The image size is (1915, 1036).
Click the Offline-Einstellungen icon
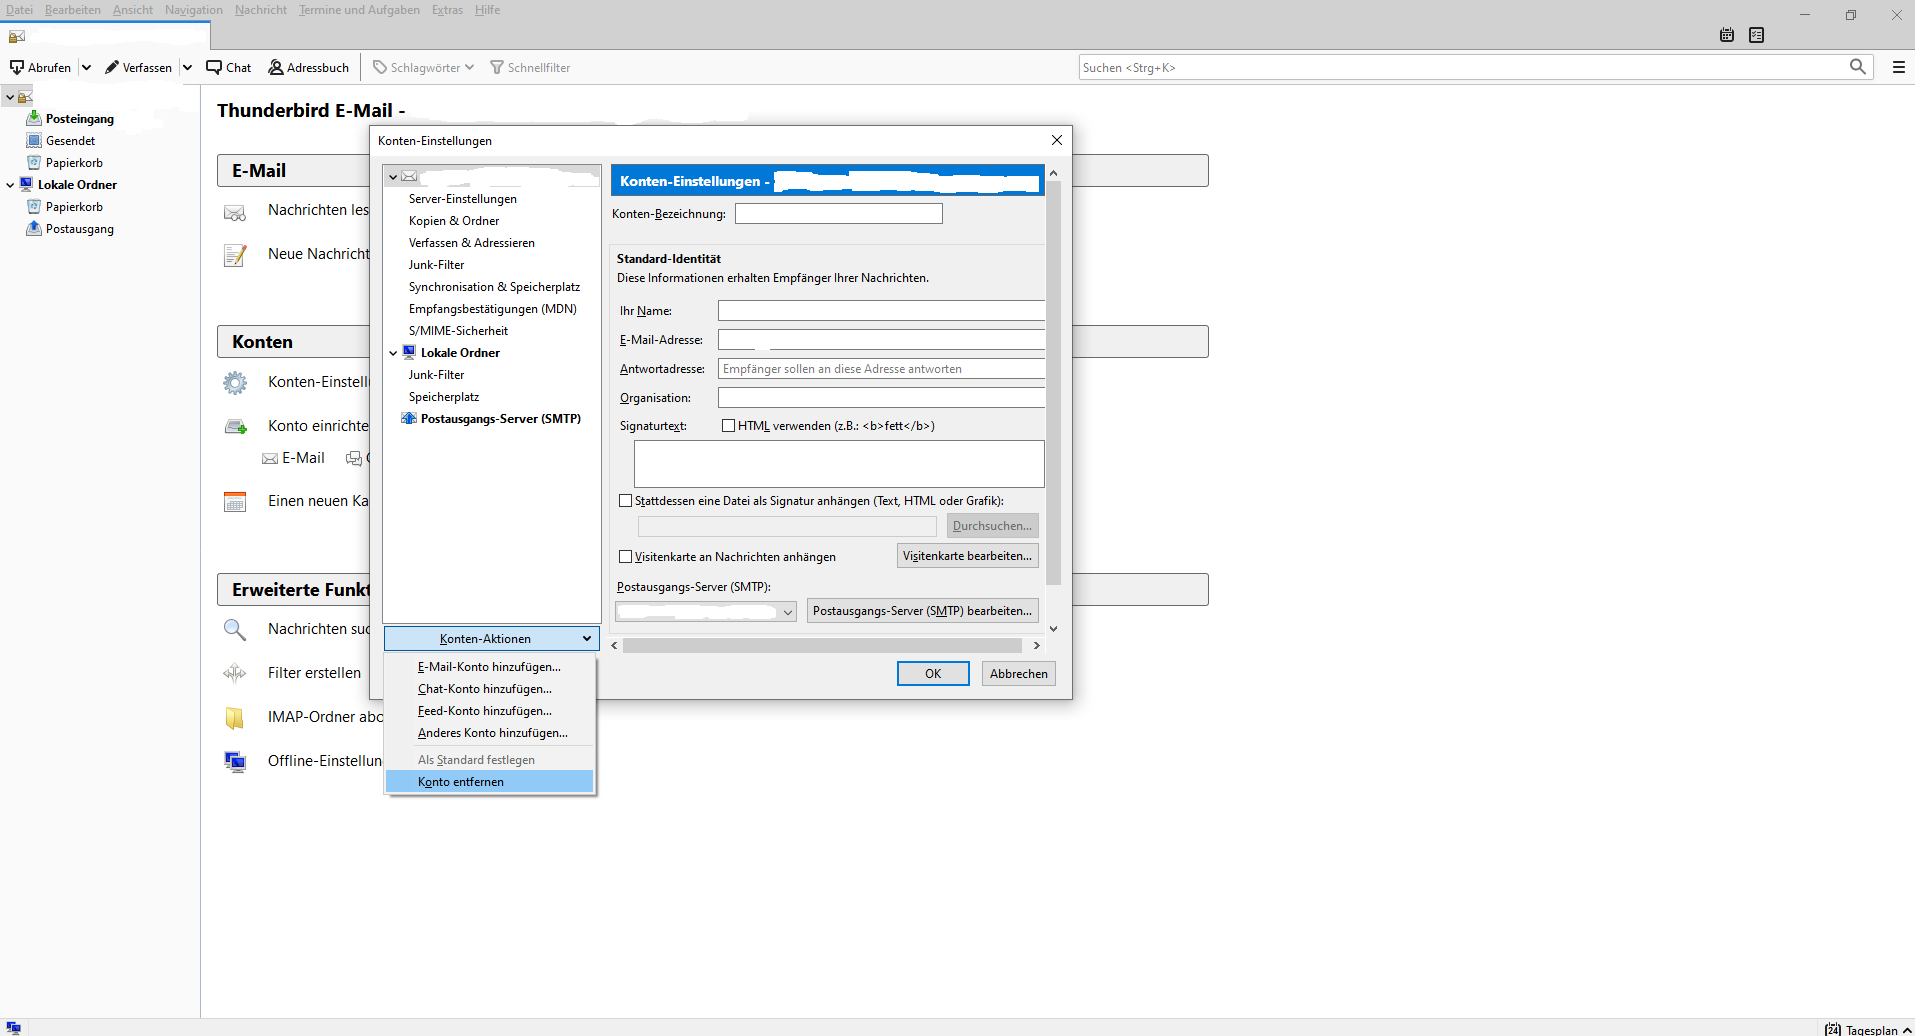click(x=235, y=761)
